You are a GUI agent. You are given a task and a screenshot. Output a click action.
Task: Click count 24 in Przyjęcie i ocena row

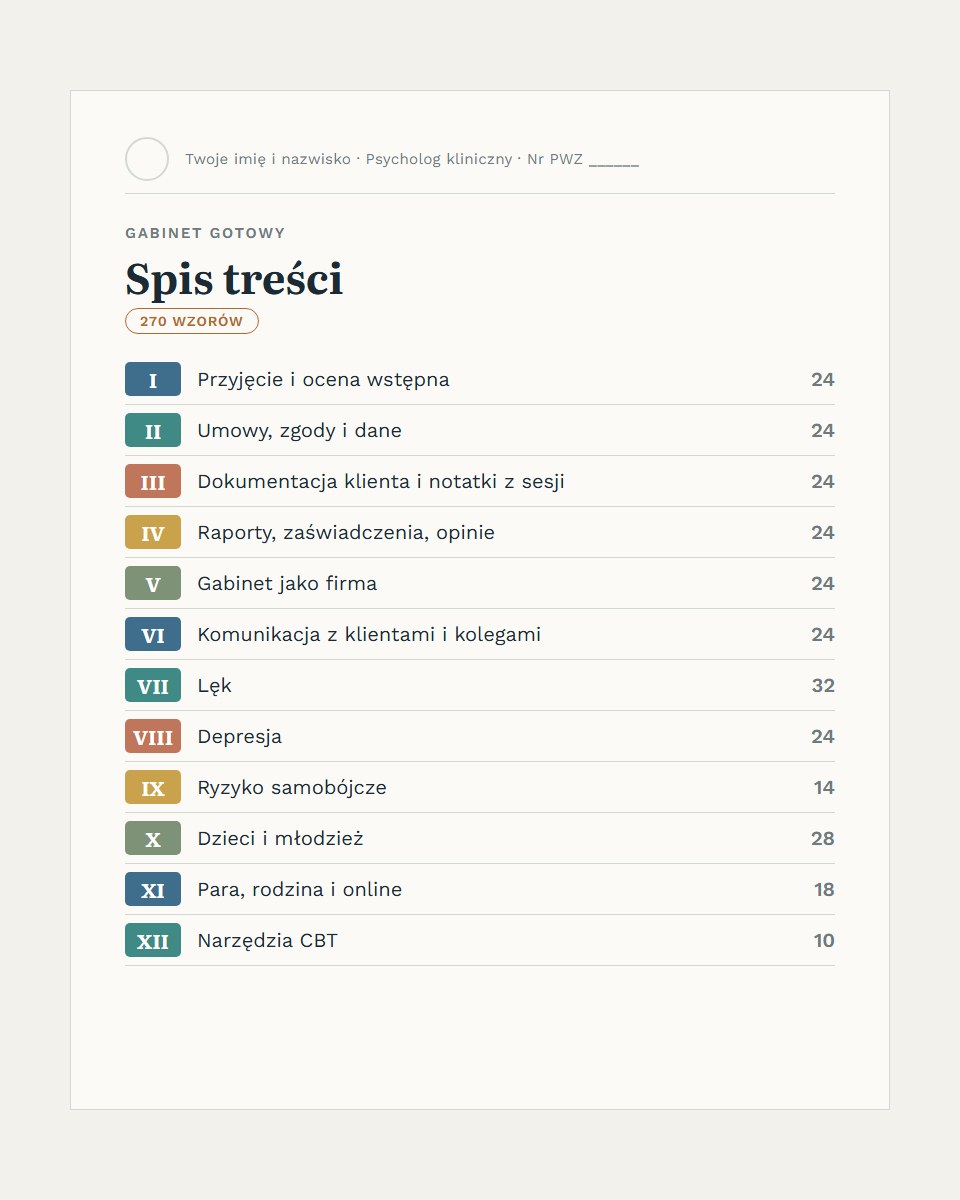(823, 379)
